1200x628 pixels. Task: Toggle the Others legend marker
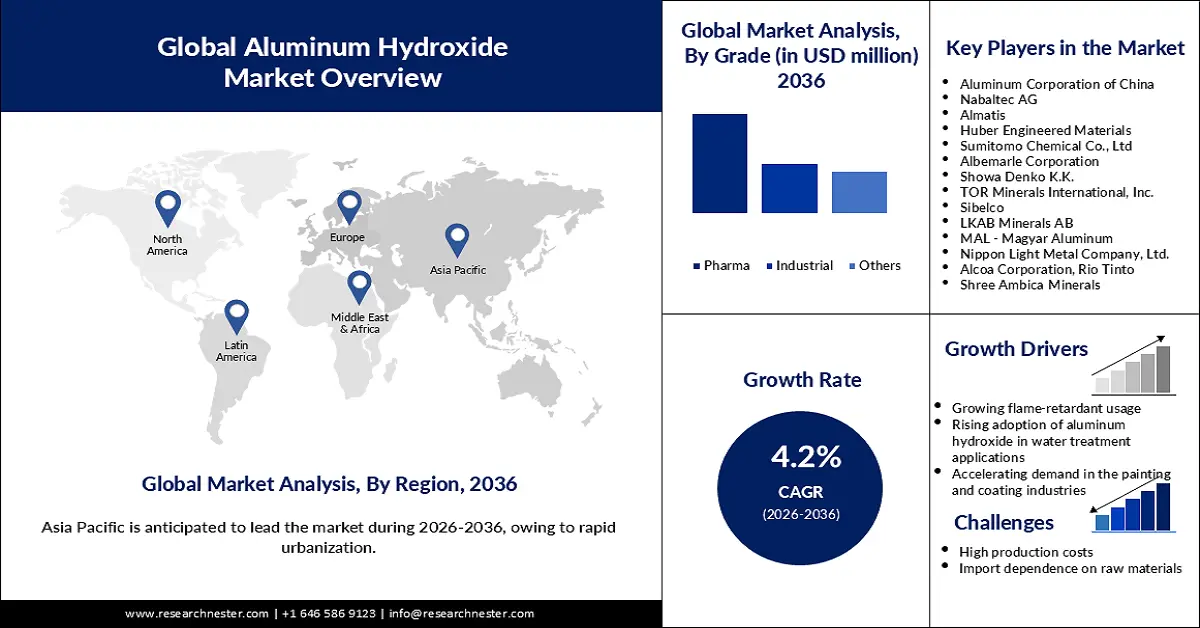coord(854,265)
